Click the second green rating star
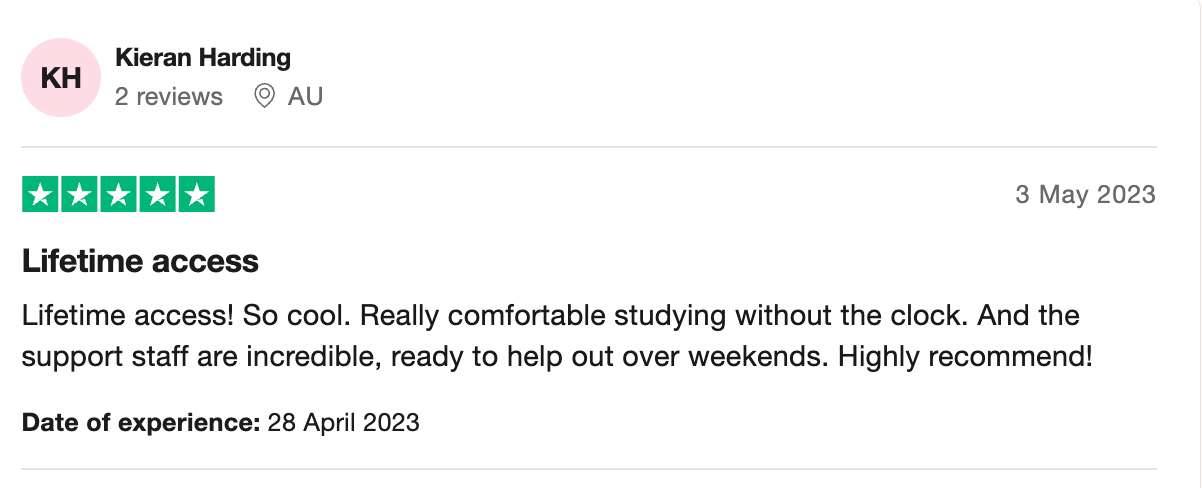Viewport: 1202px width, 488px height. click(x=80, y=195)
